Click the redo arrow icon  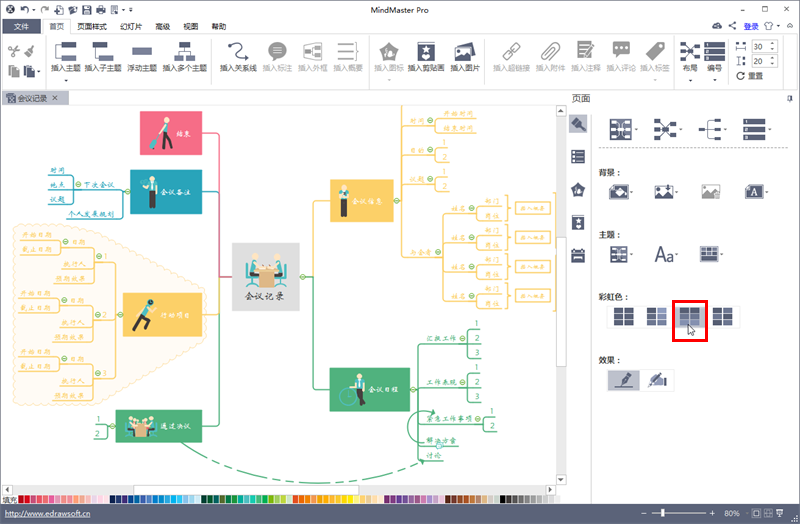tap(45, 10)
